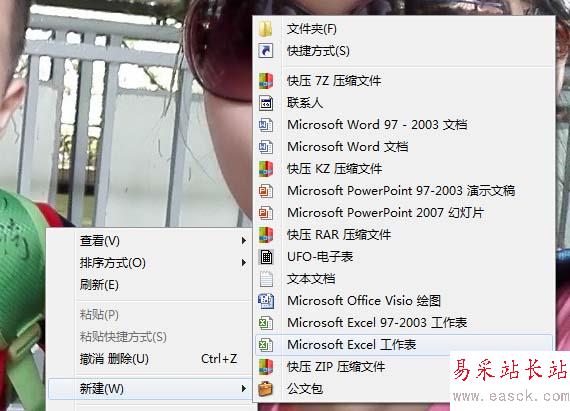Select Microsoft Excel 97-2003 工作表
Viewport: 570px width, 411px height.
point(404,323)
